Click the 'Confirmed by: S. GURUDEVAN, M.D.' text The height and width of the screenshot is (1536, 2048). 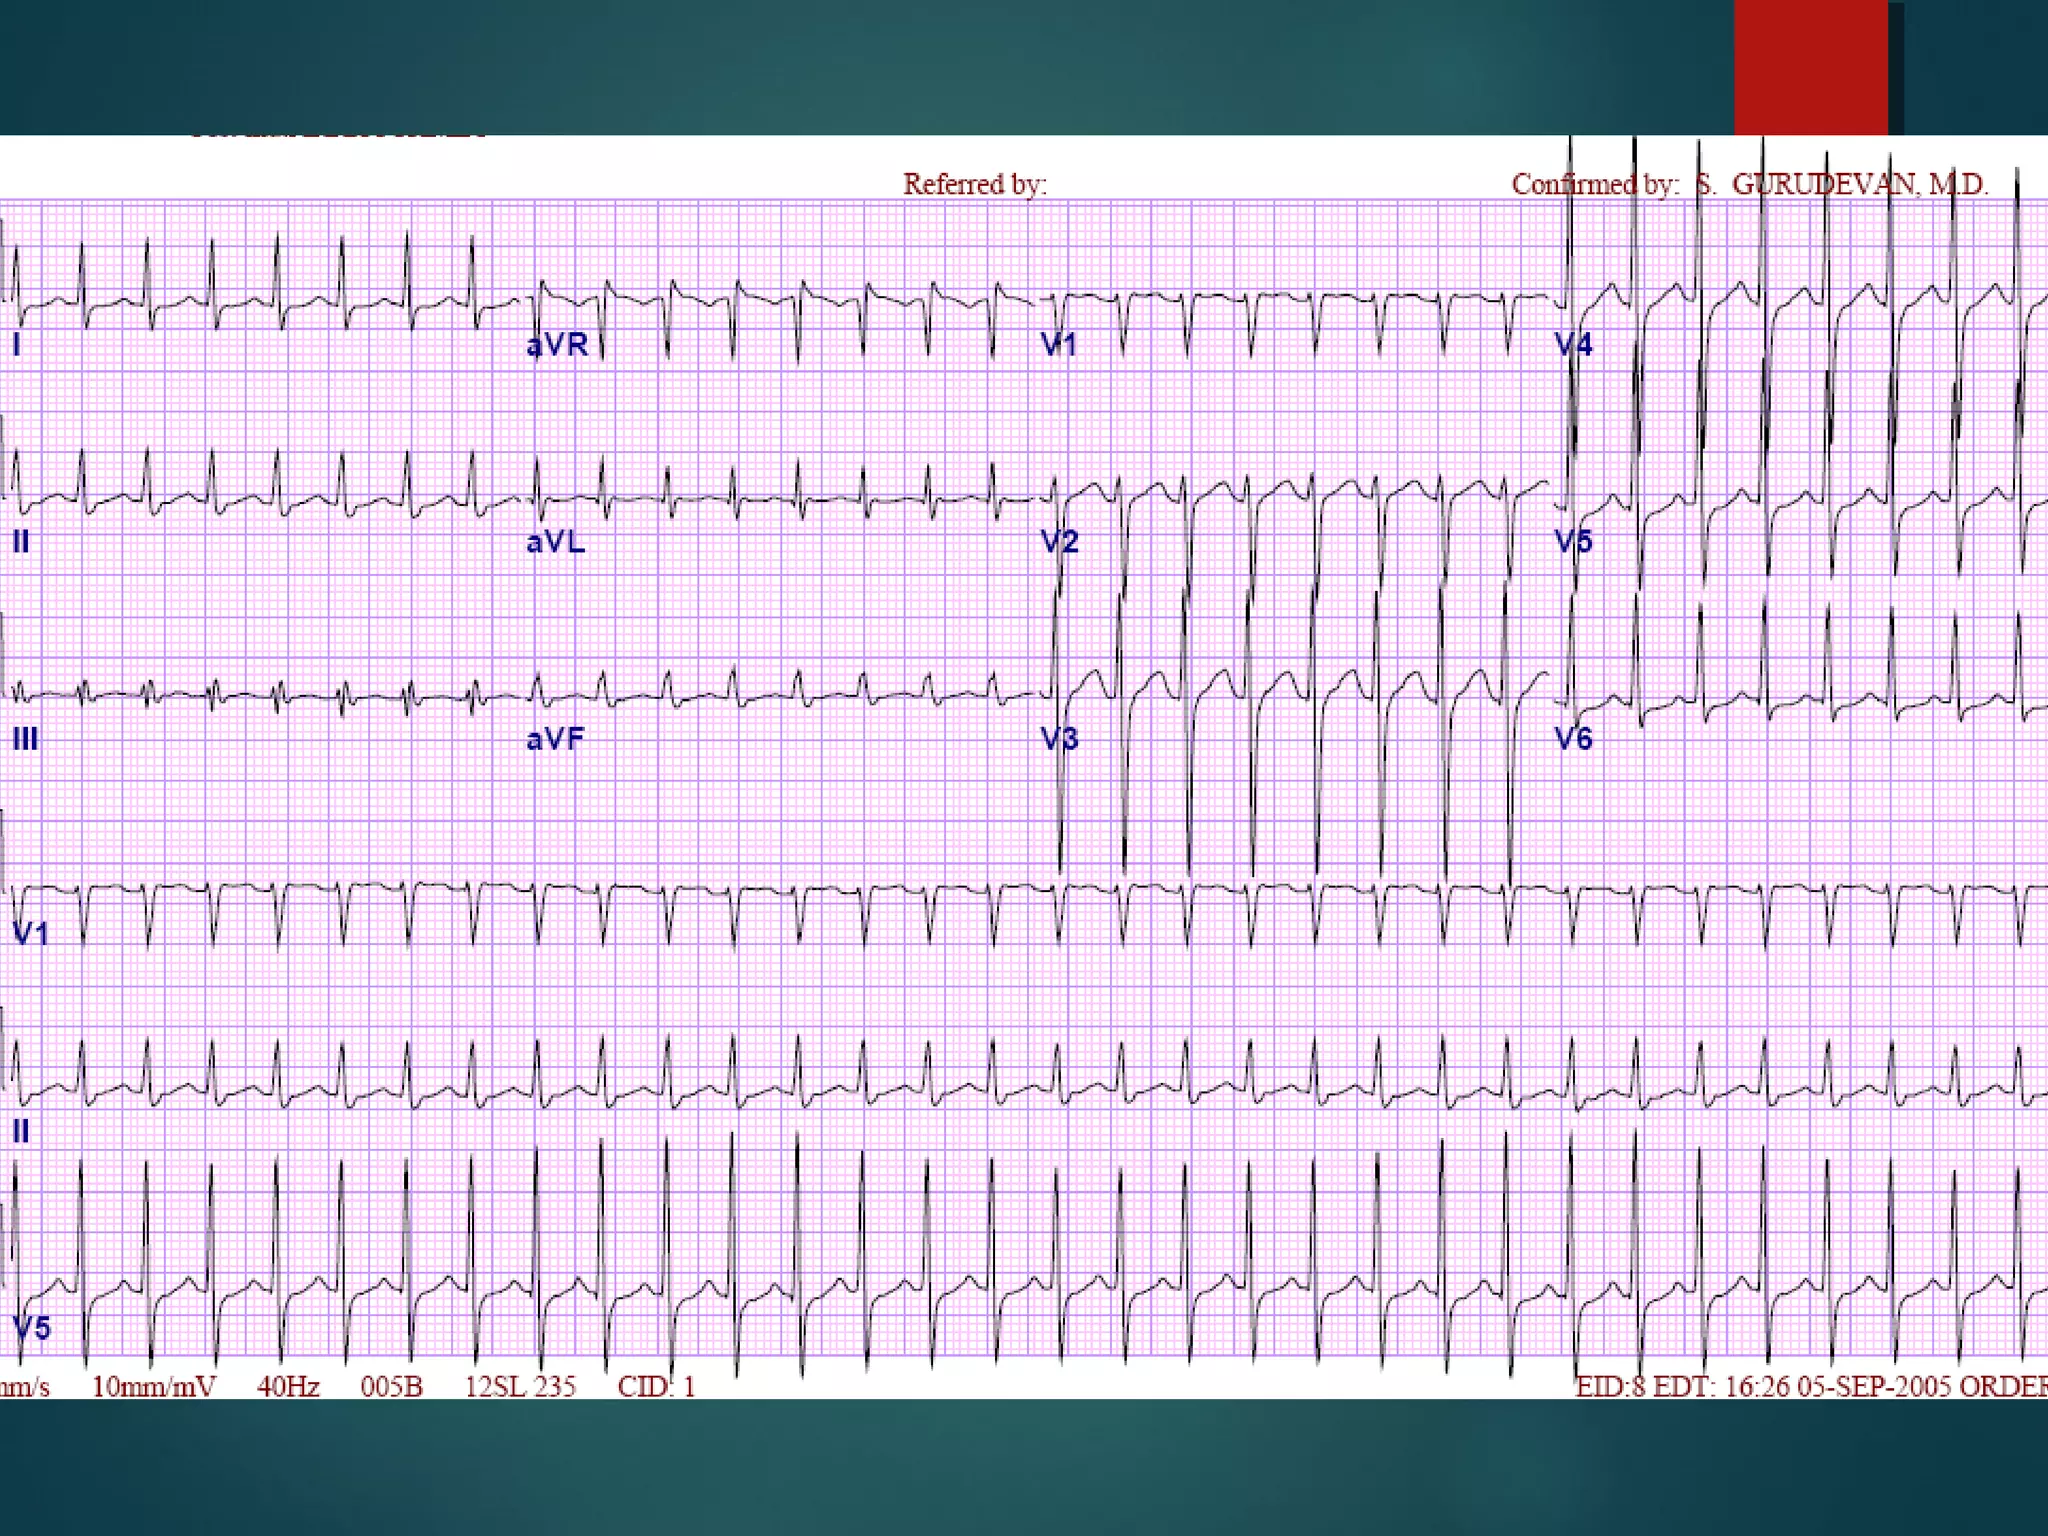1750,185
